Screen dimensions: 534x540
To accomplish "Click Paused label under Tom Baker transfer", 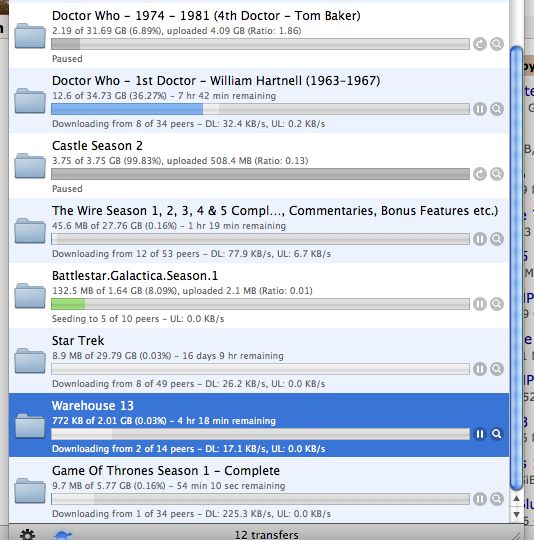I will pyautogui.click(x=67, y=59).
